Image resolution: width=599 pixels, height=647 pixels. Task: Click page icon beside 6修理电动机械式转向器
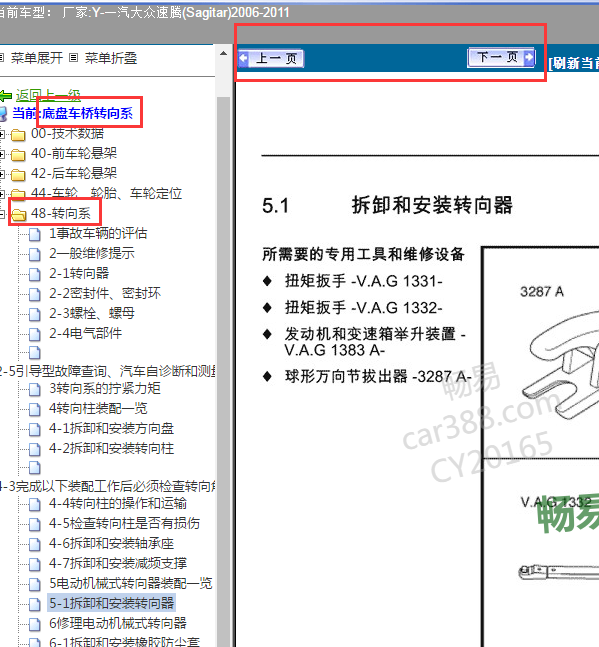pyautogui.click(x=35, y=624)
